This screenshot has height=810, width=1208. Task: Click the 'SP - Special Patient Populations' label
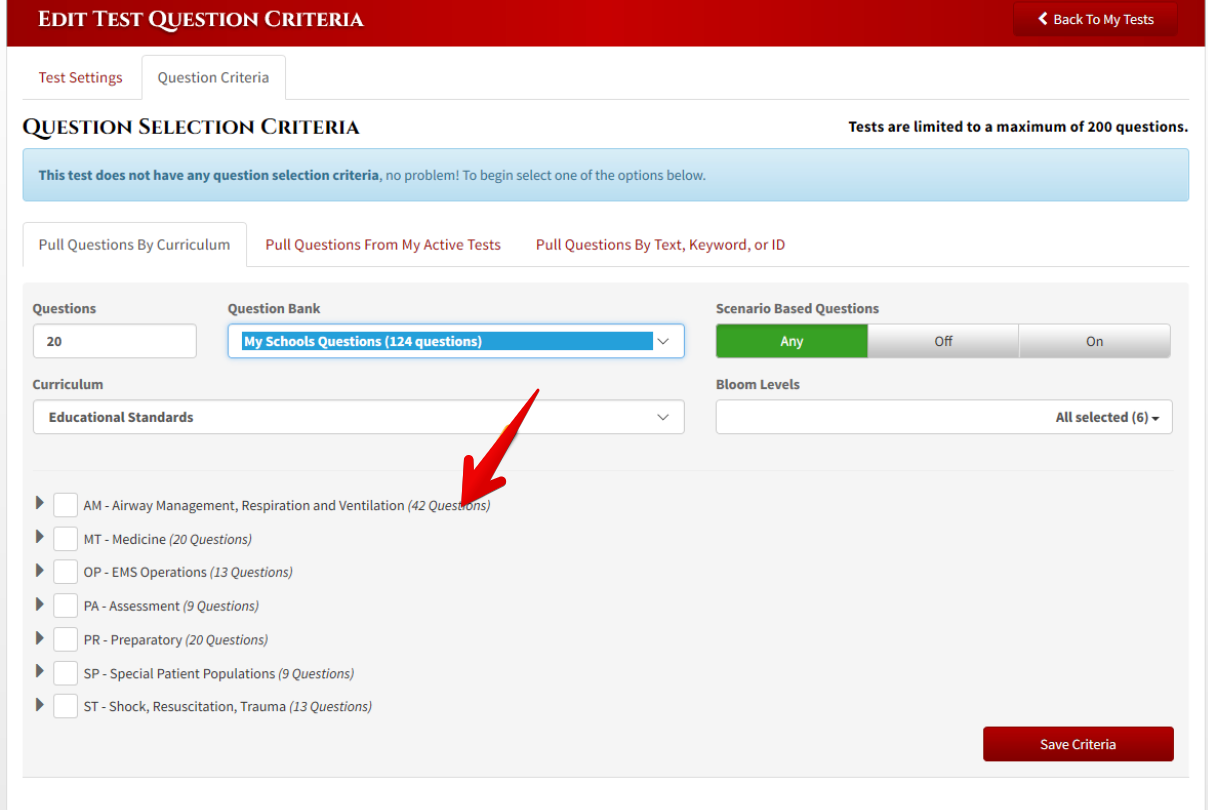(179, 673)
